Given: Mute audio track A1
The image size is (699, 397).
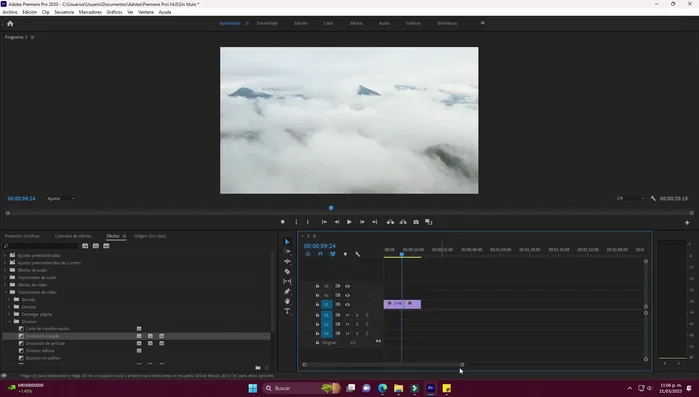Looking at the screenshot, I should [x=347, y=315].
